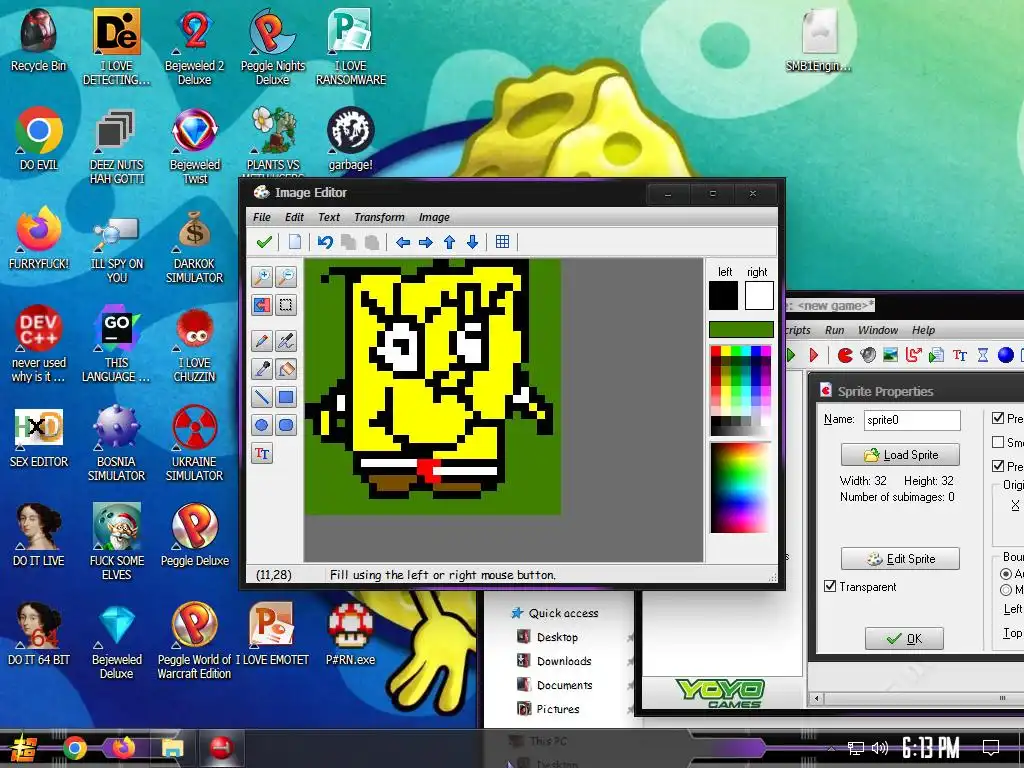
Task: Open the notification center in the taskbar
Action: [x=991, y=748]
